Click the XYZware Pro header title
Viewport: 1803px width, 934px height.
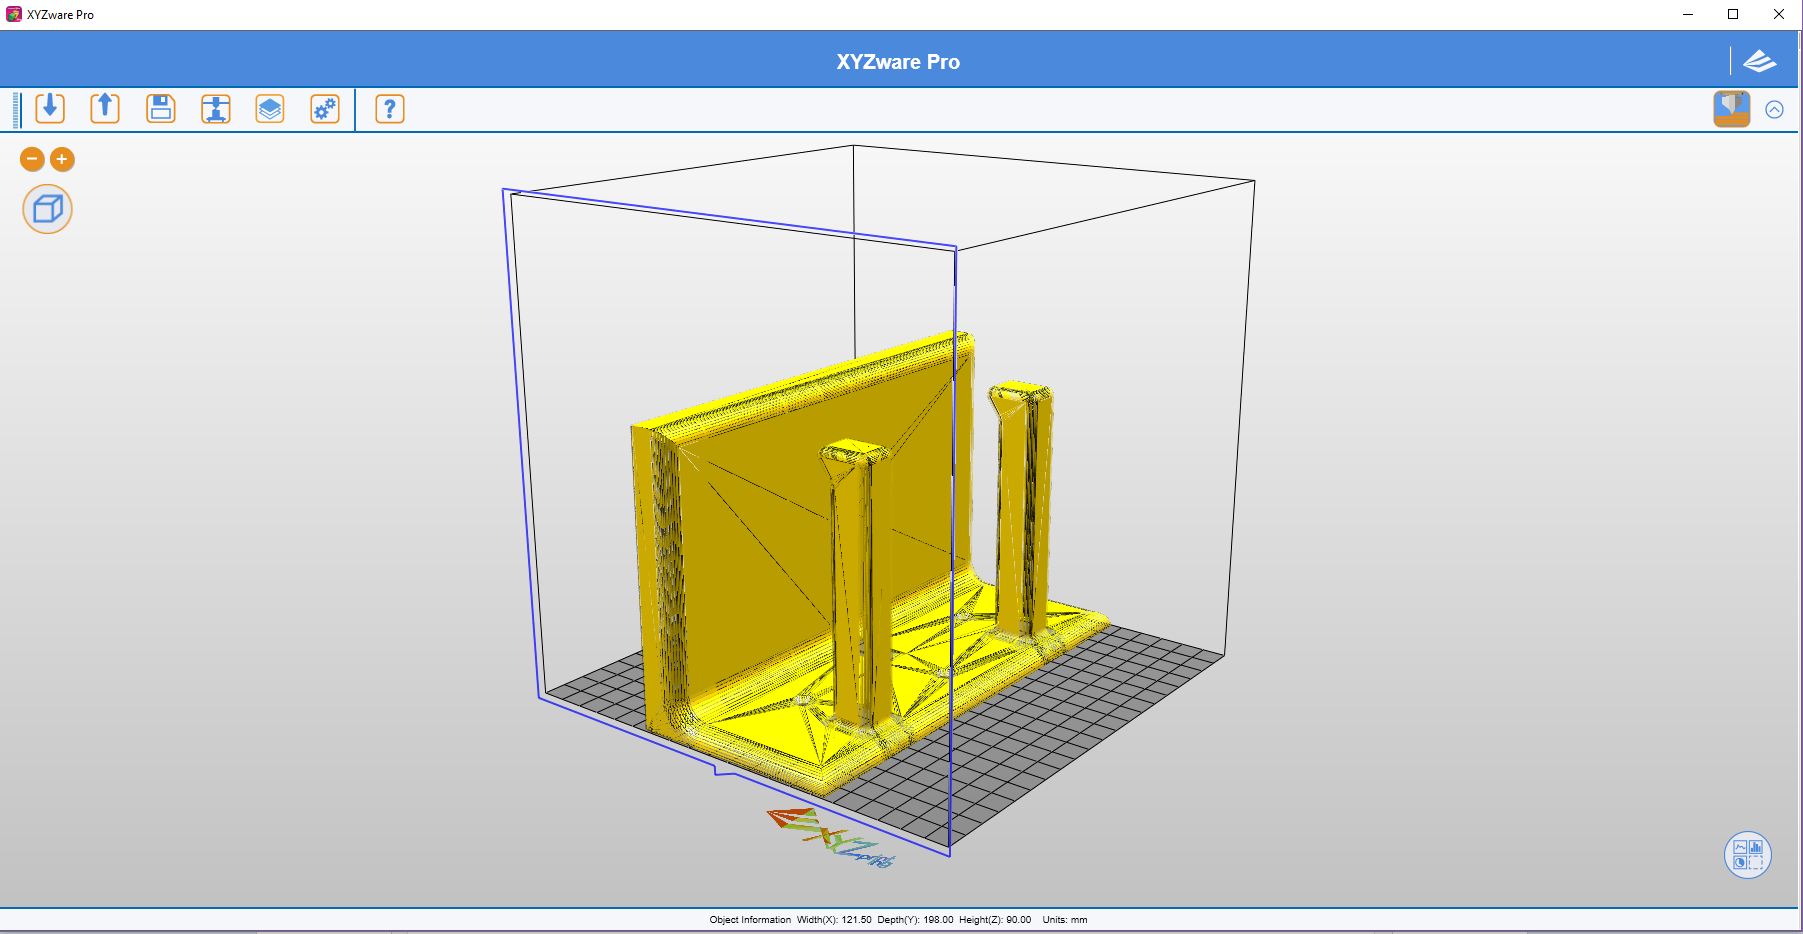click(x=898, y=62)
